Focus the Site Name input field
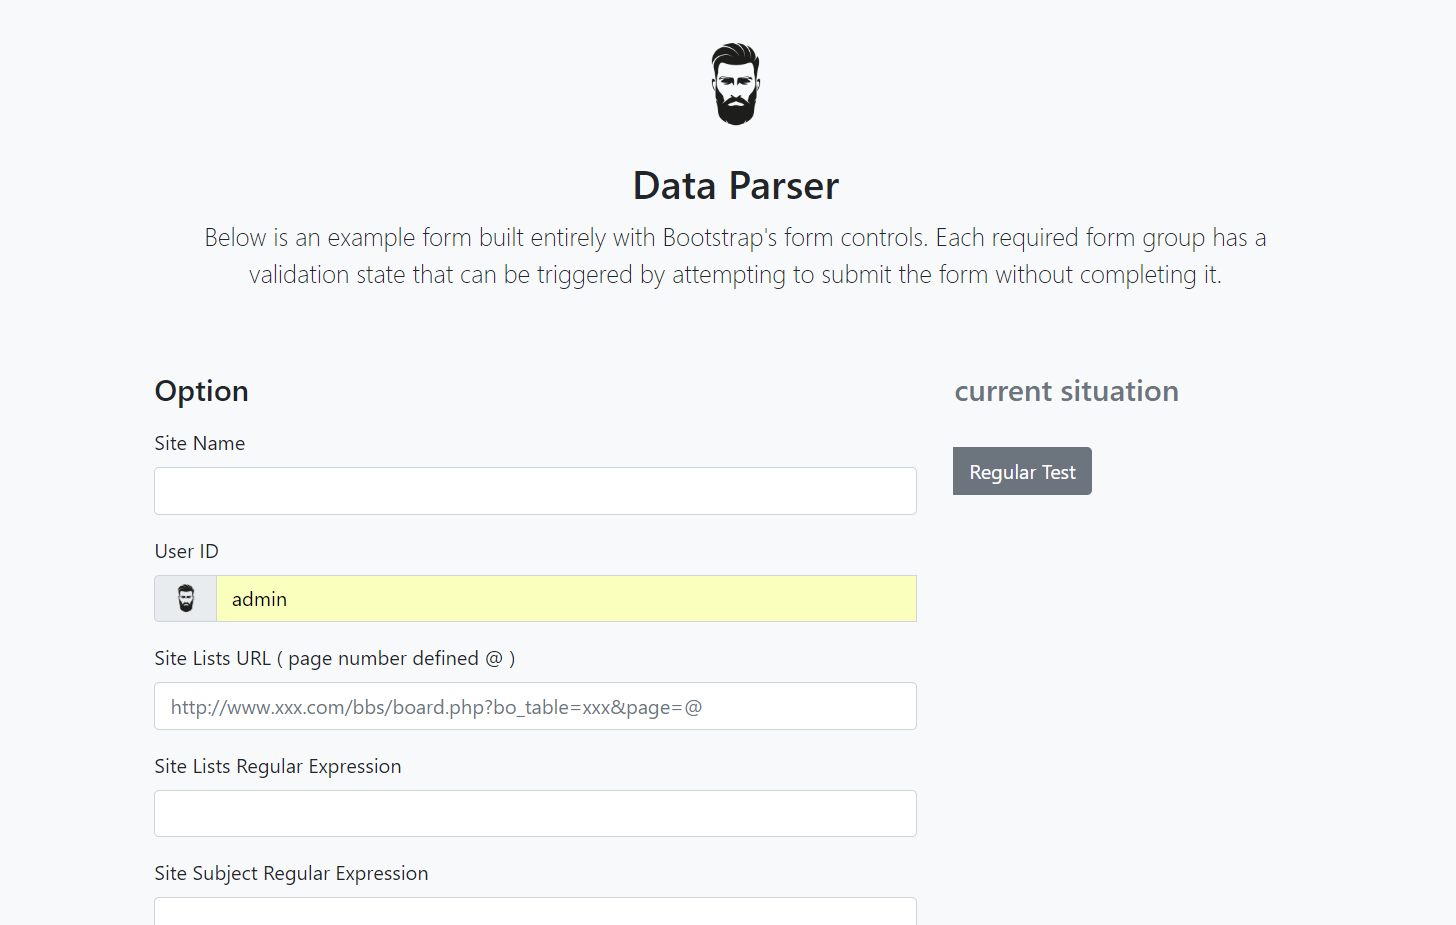 pyautogui.click(x=535, y=491)
